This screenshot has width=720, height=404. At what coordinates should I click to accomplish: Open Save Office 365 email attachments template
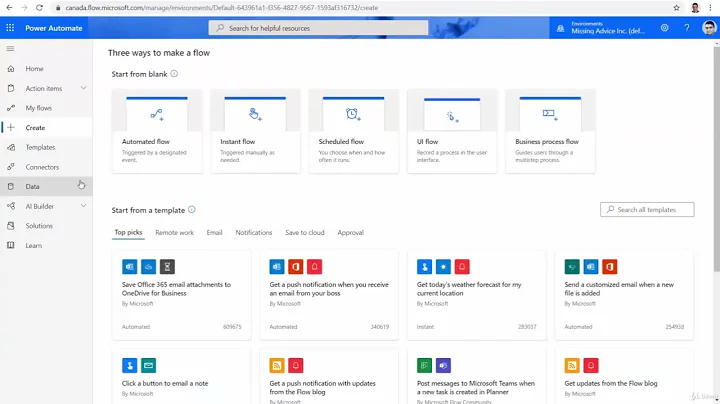(181, 295)
